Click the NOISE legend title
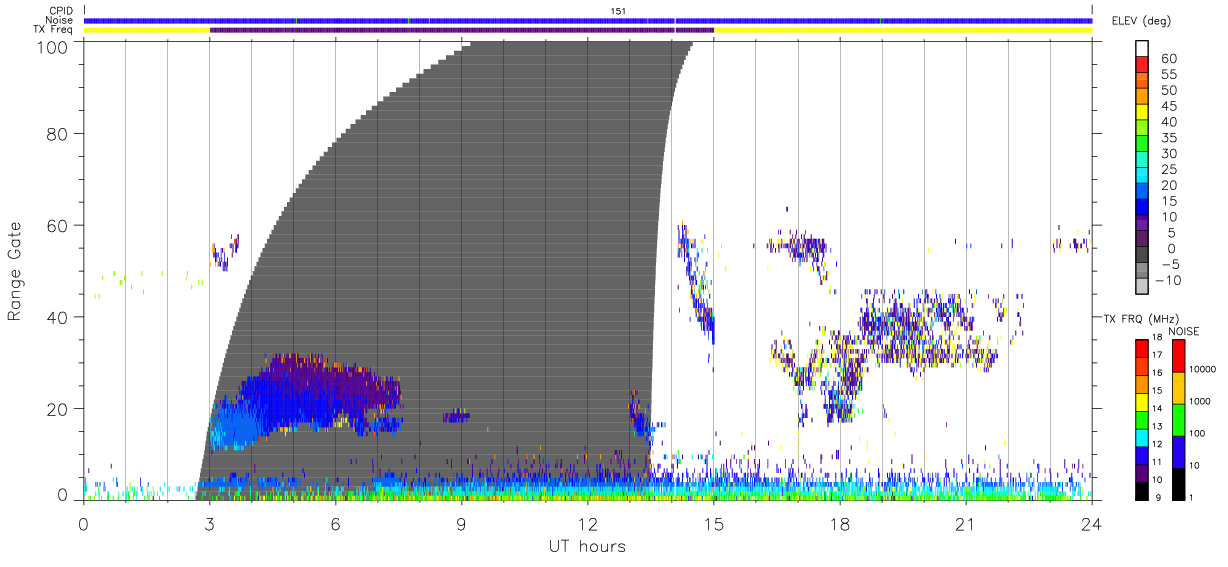 [x=1184, y=331]
